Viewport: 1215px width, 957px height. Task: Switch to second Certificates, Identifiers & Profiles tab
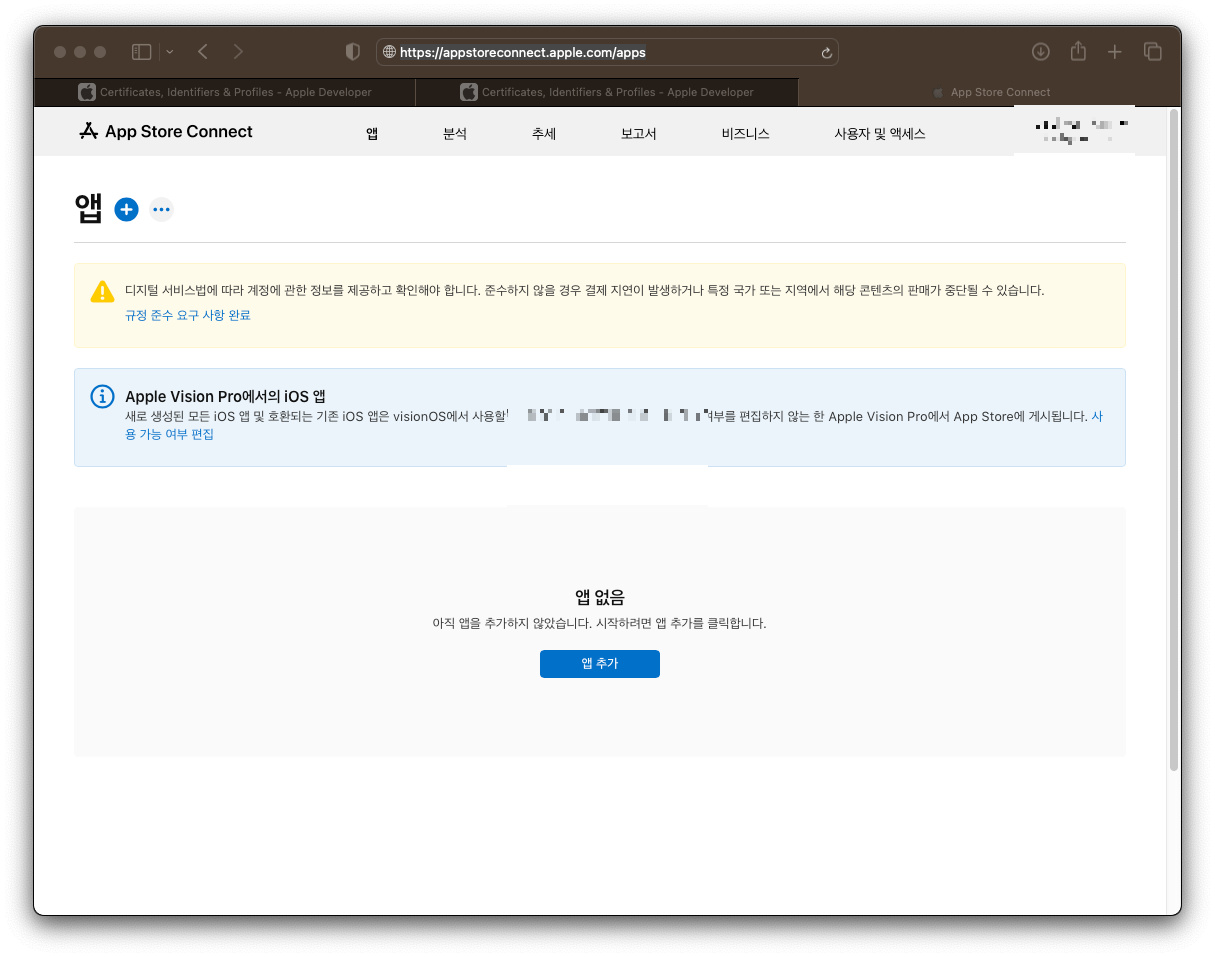point(607,92)
